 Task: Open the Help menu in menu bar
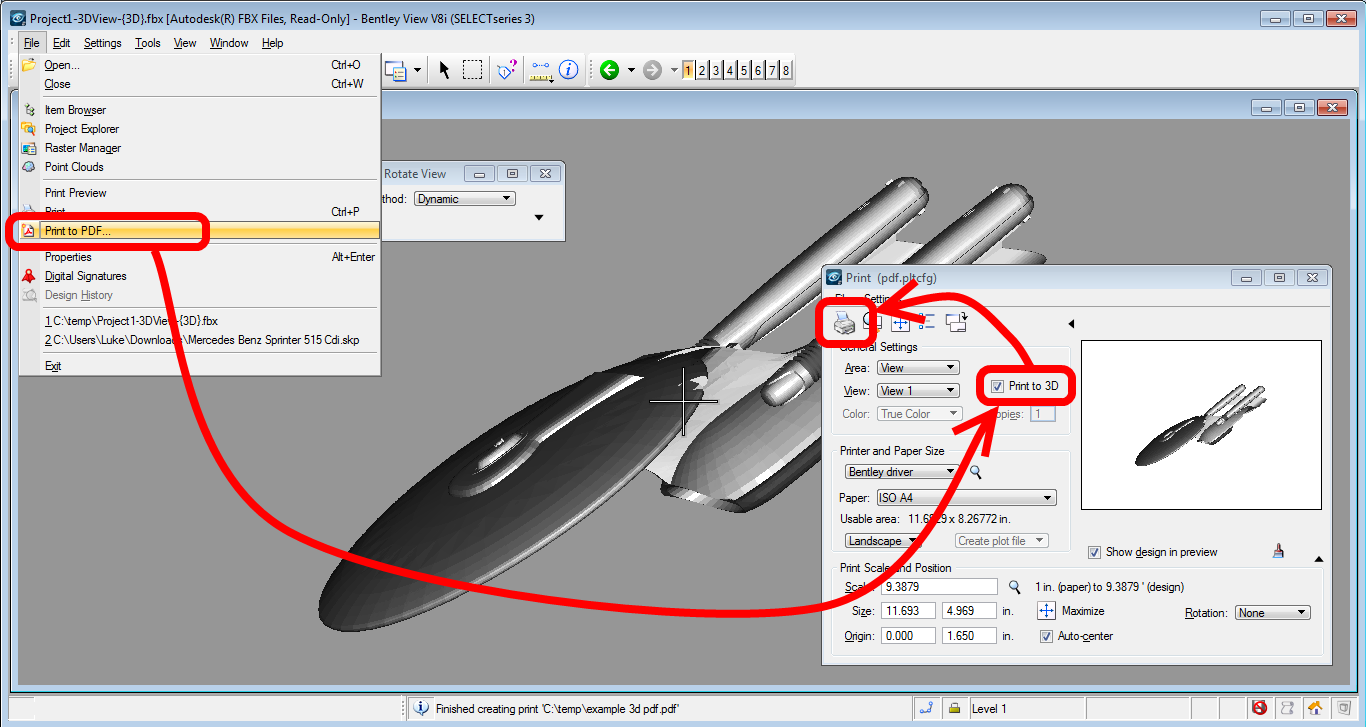[272, 43]
